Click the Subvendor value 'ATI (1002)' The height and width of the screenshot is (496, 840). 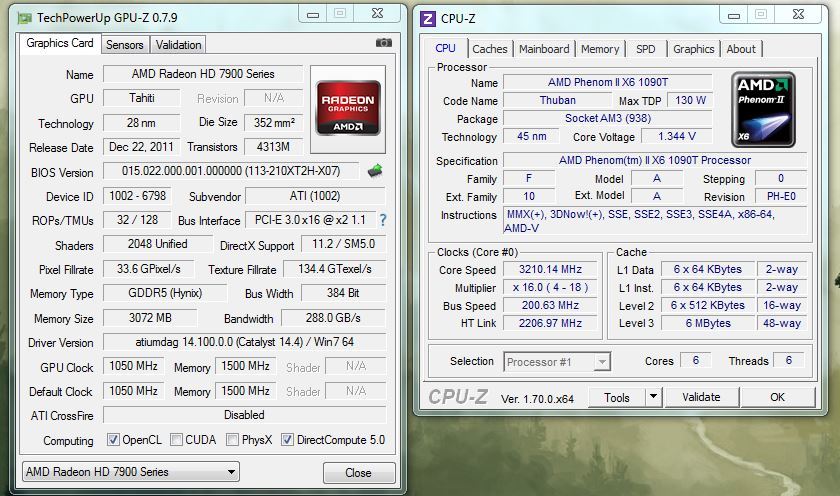[315, 196]
